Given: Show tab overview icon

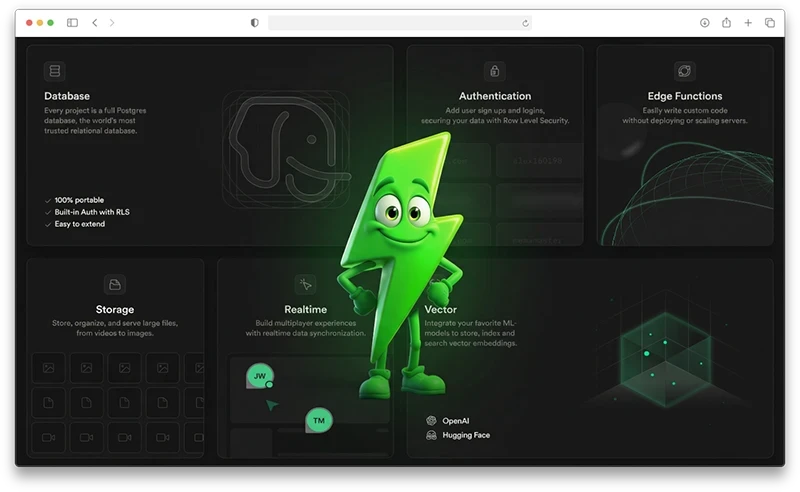Looking at the screenshot, I should (770, 23).
